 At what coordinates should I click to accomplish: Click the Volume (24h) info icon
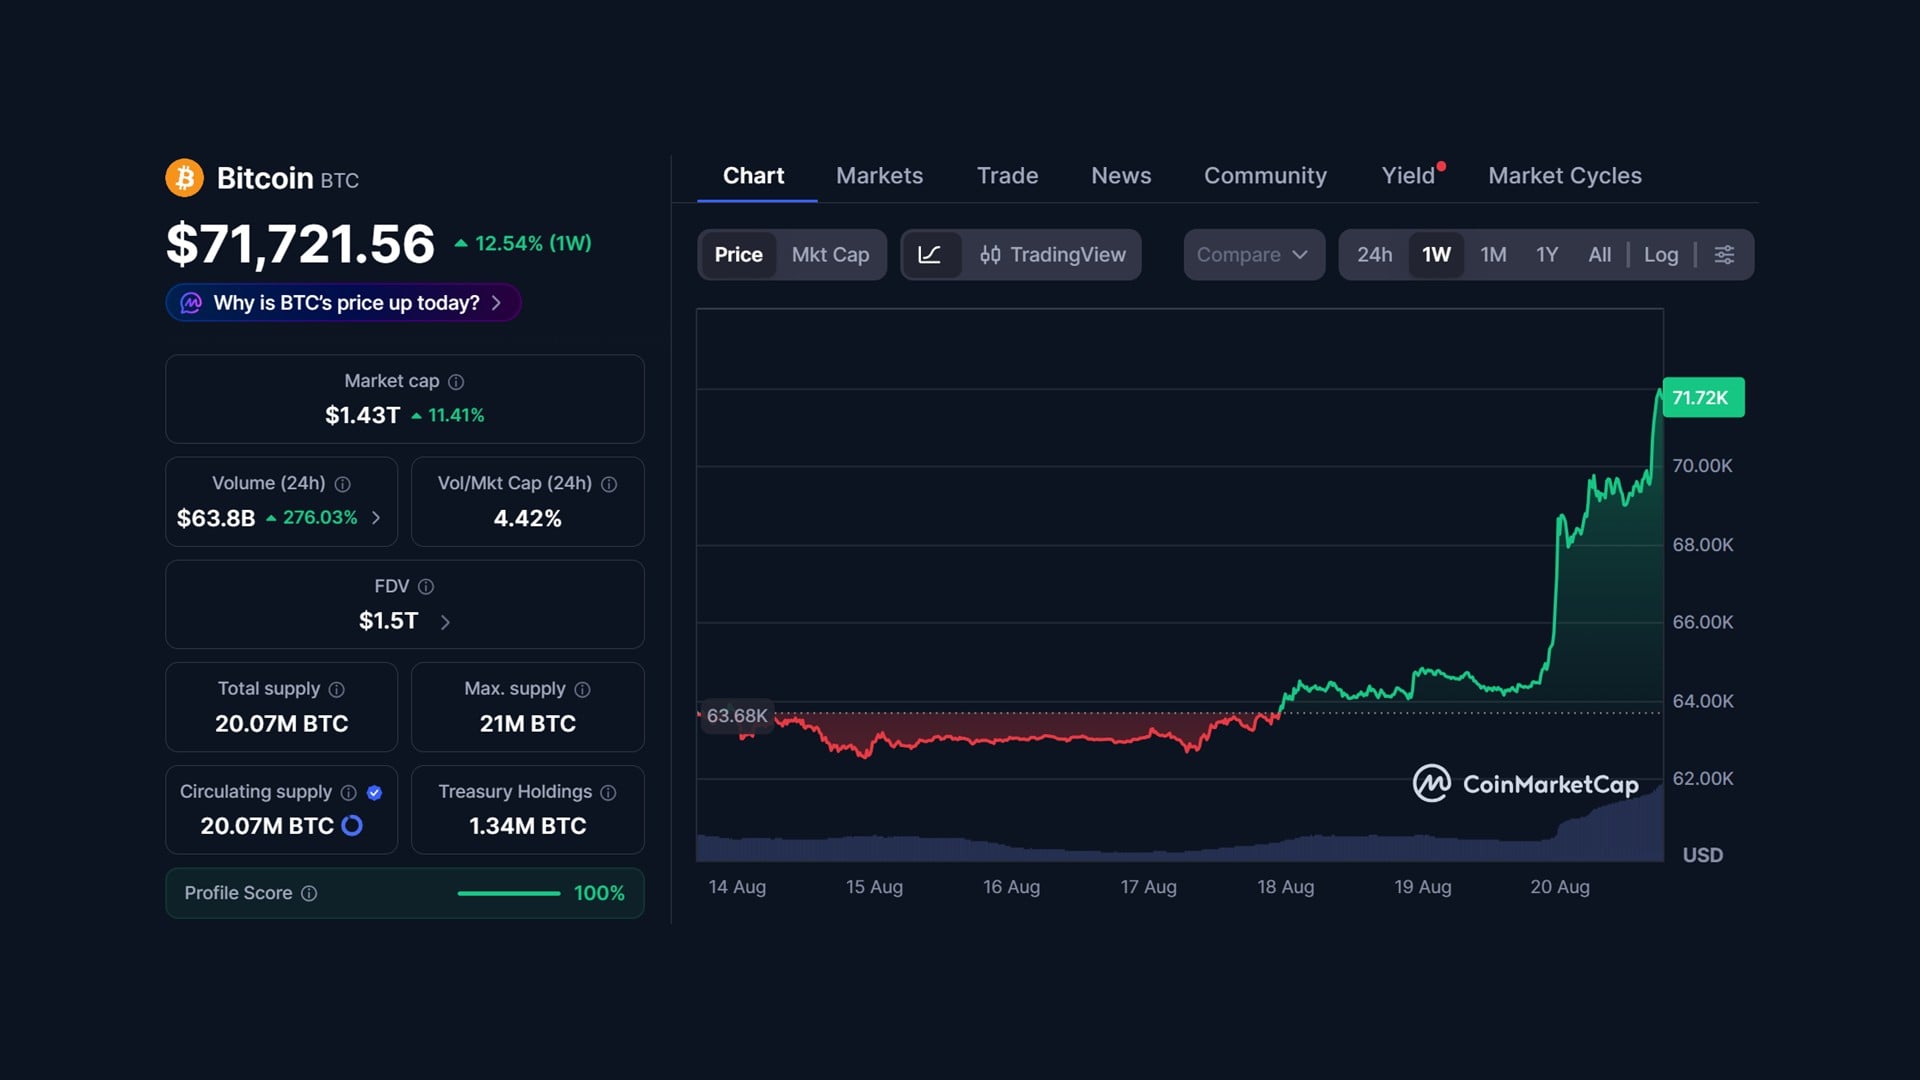(342, 484)
